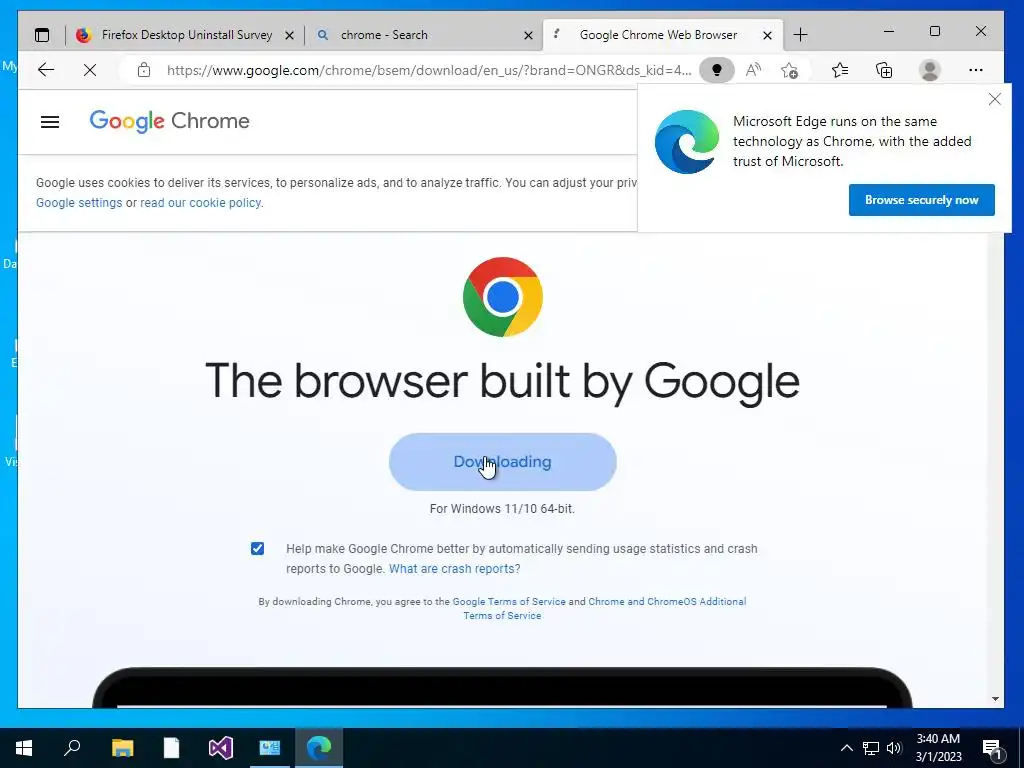Open Google settings link

pyautogui.click(x=79, y=202)
